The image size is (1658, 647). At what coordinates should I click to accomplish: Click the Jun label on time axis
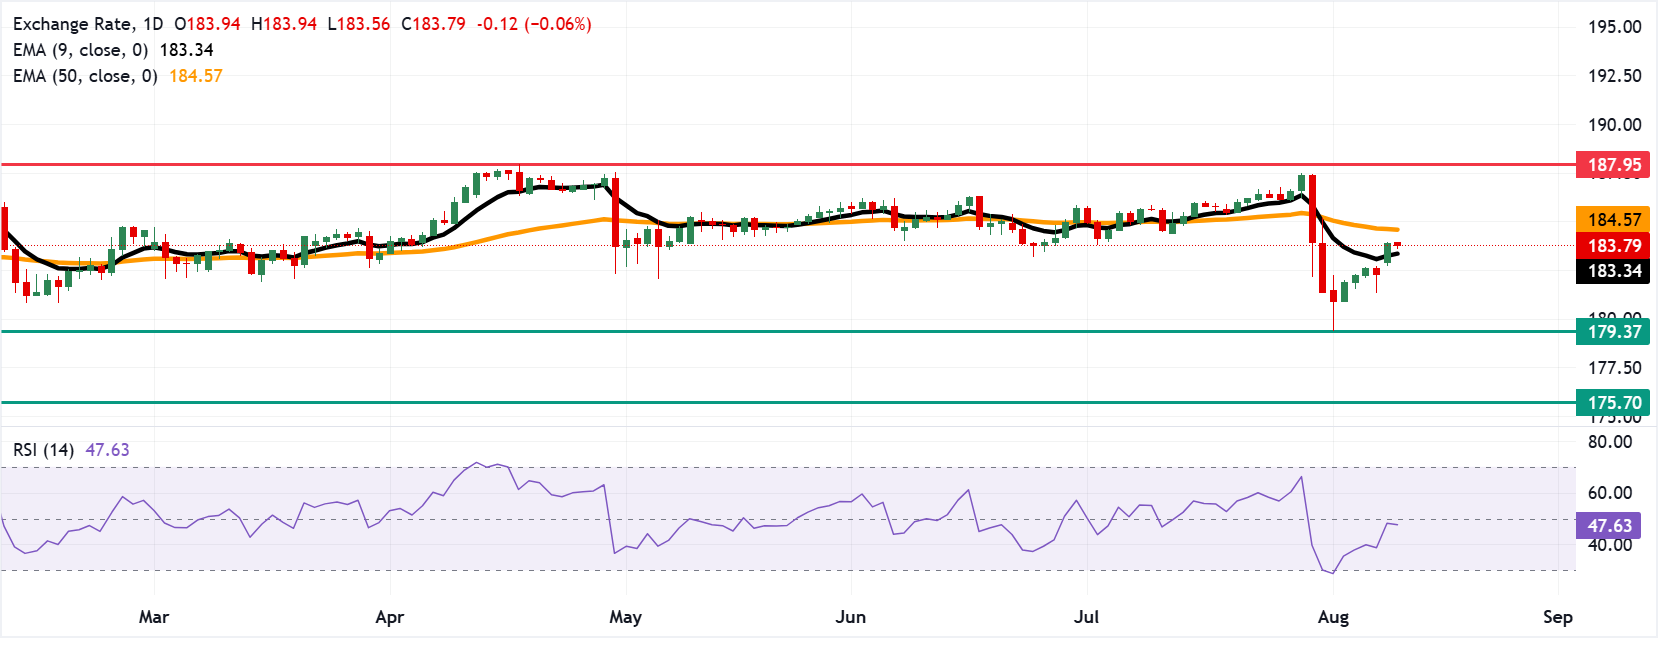[851, 617]
